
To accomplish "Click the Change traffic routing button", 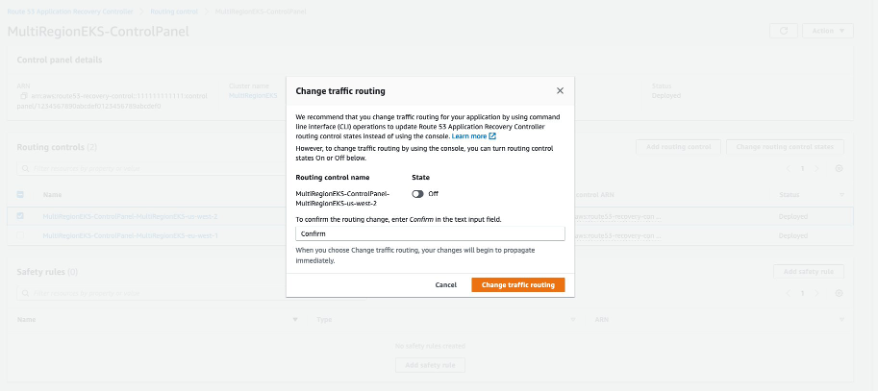I will pos(518,285).
